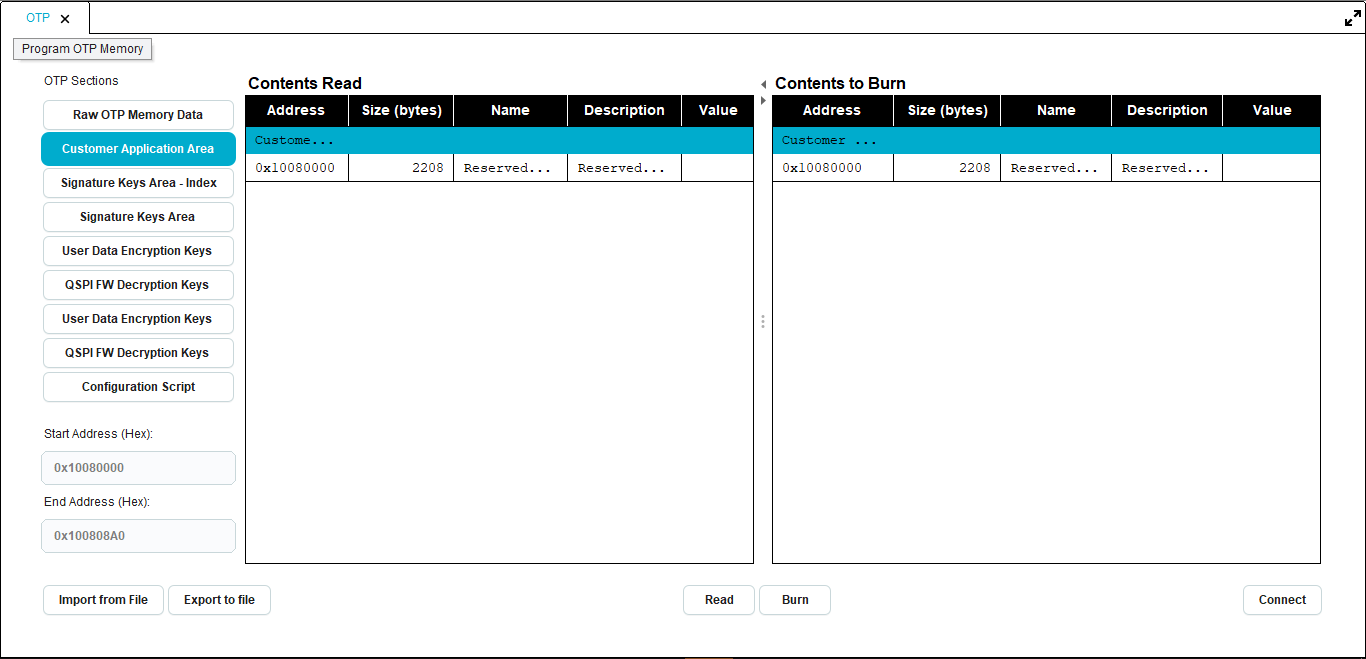This screenshot has height=659, width=1366.
Task: Select the 'Customer ...' group row in Contents to Burn
Action: tap(1046, 141)
